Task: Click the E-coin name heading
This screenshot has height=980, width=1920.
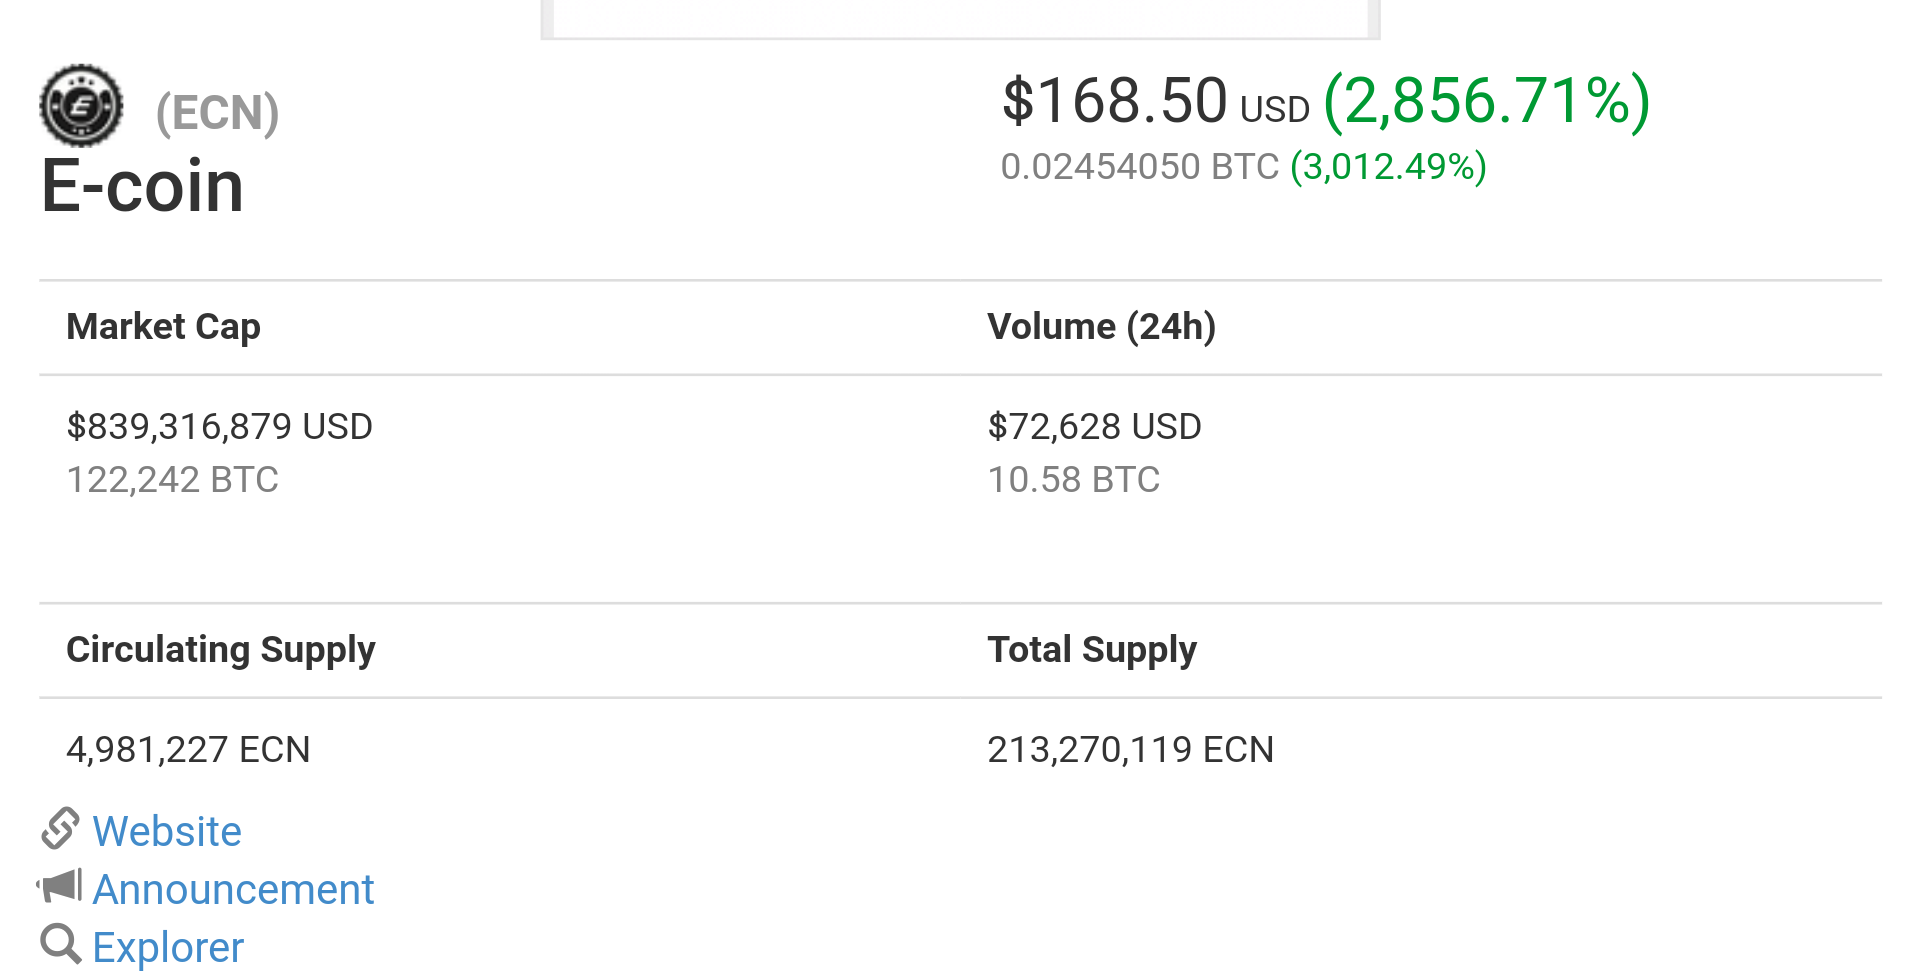Action: click(x=143, y=186)
